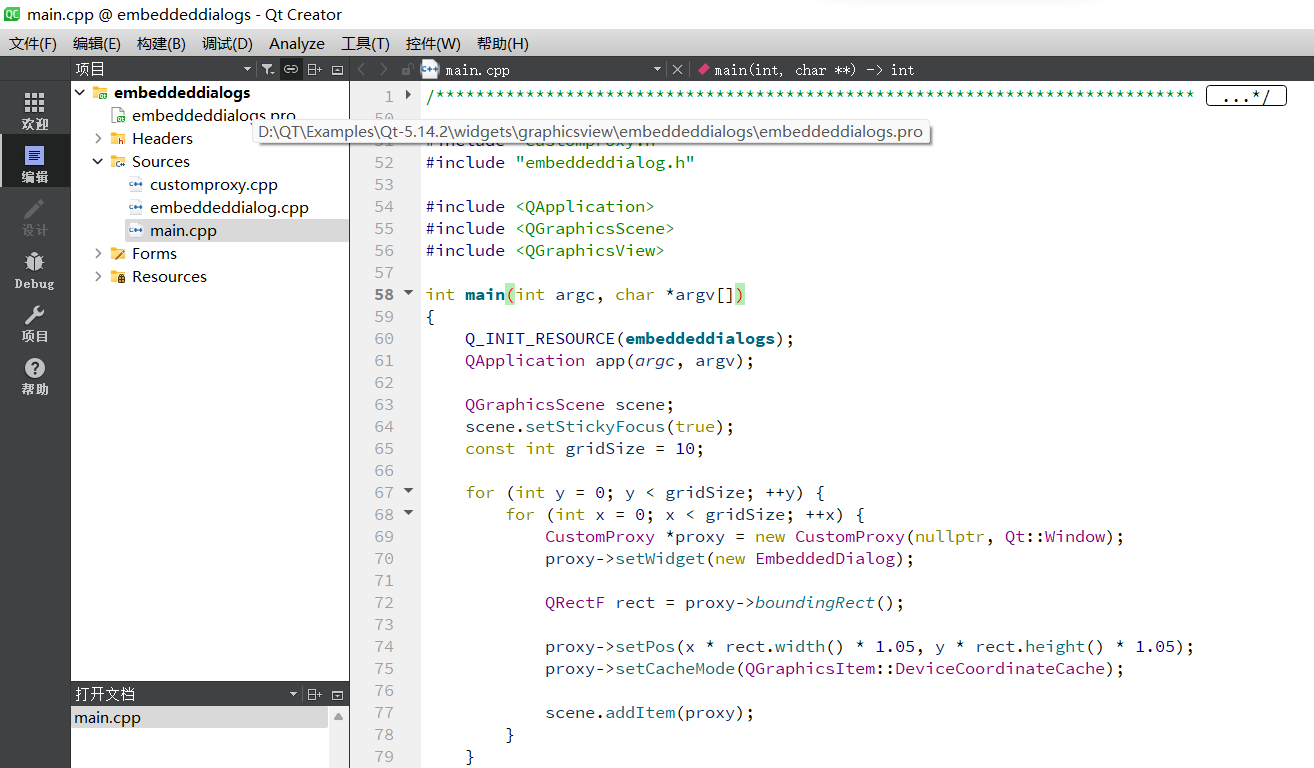The height and width of the screenshot is (768, 1314).
Task: Click line number 63 in gutter
Action: pyautogui.click(x=384, y=404)
